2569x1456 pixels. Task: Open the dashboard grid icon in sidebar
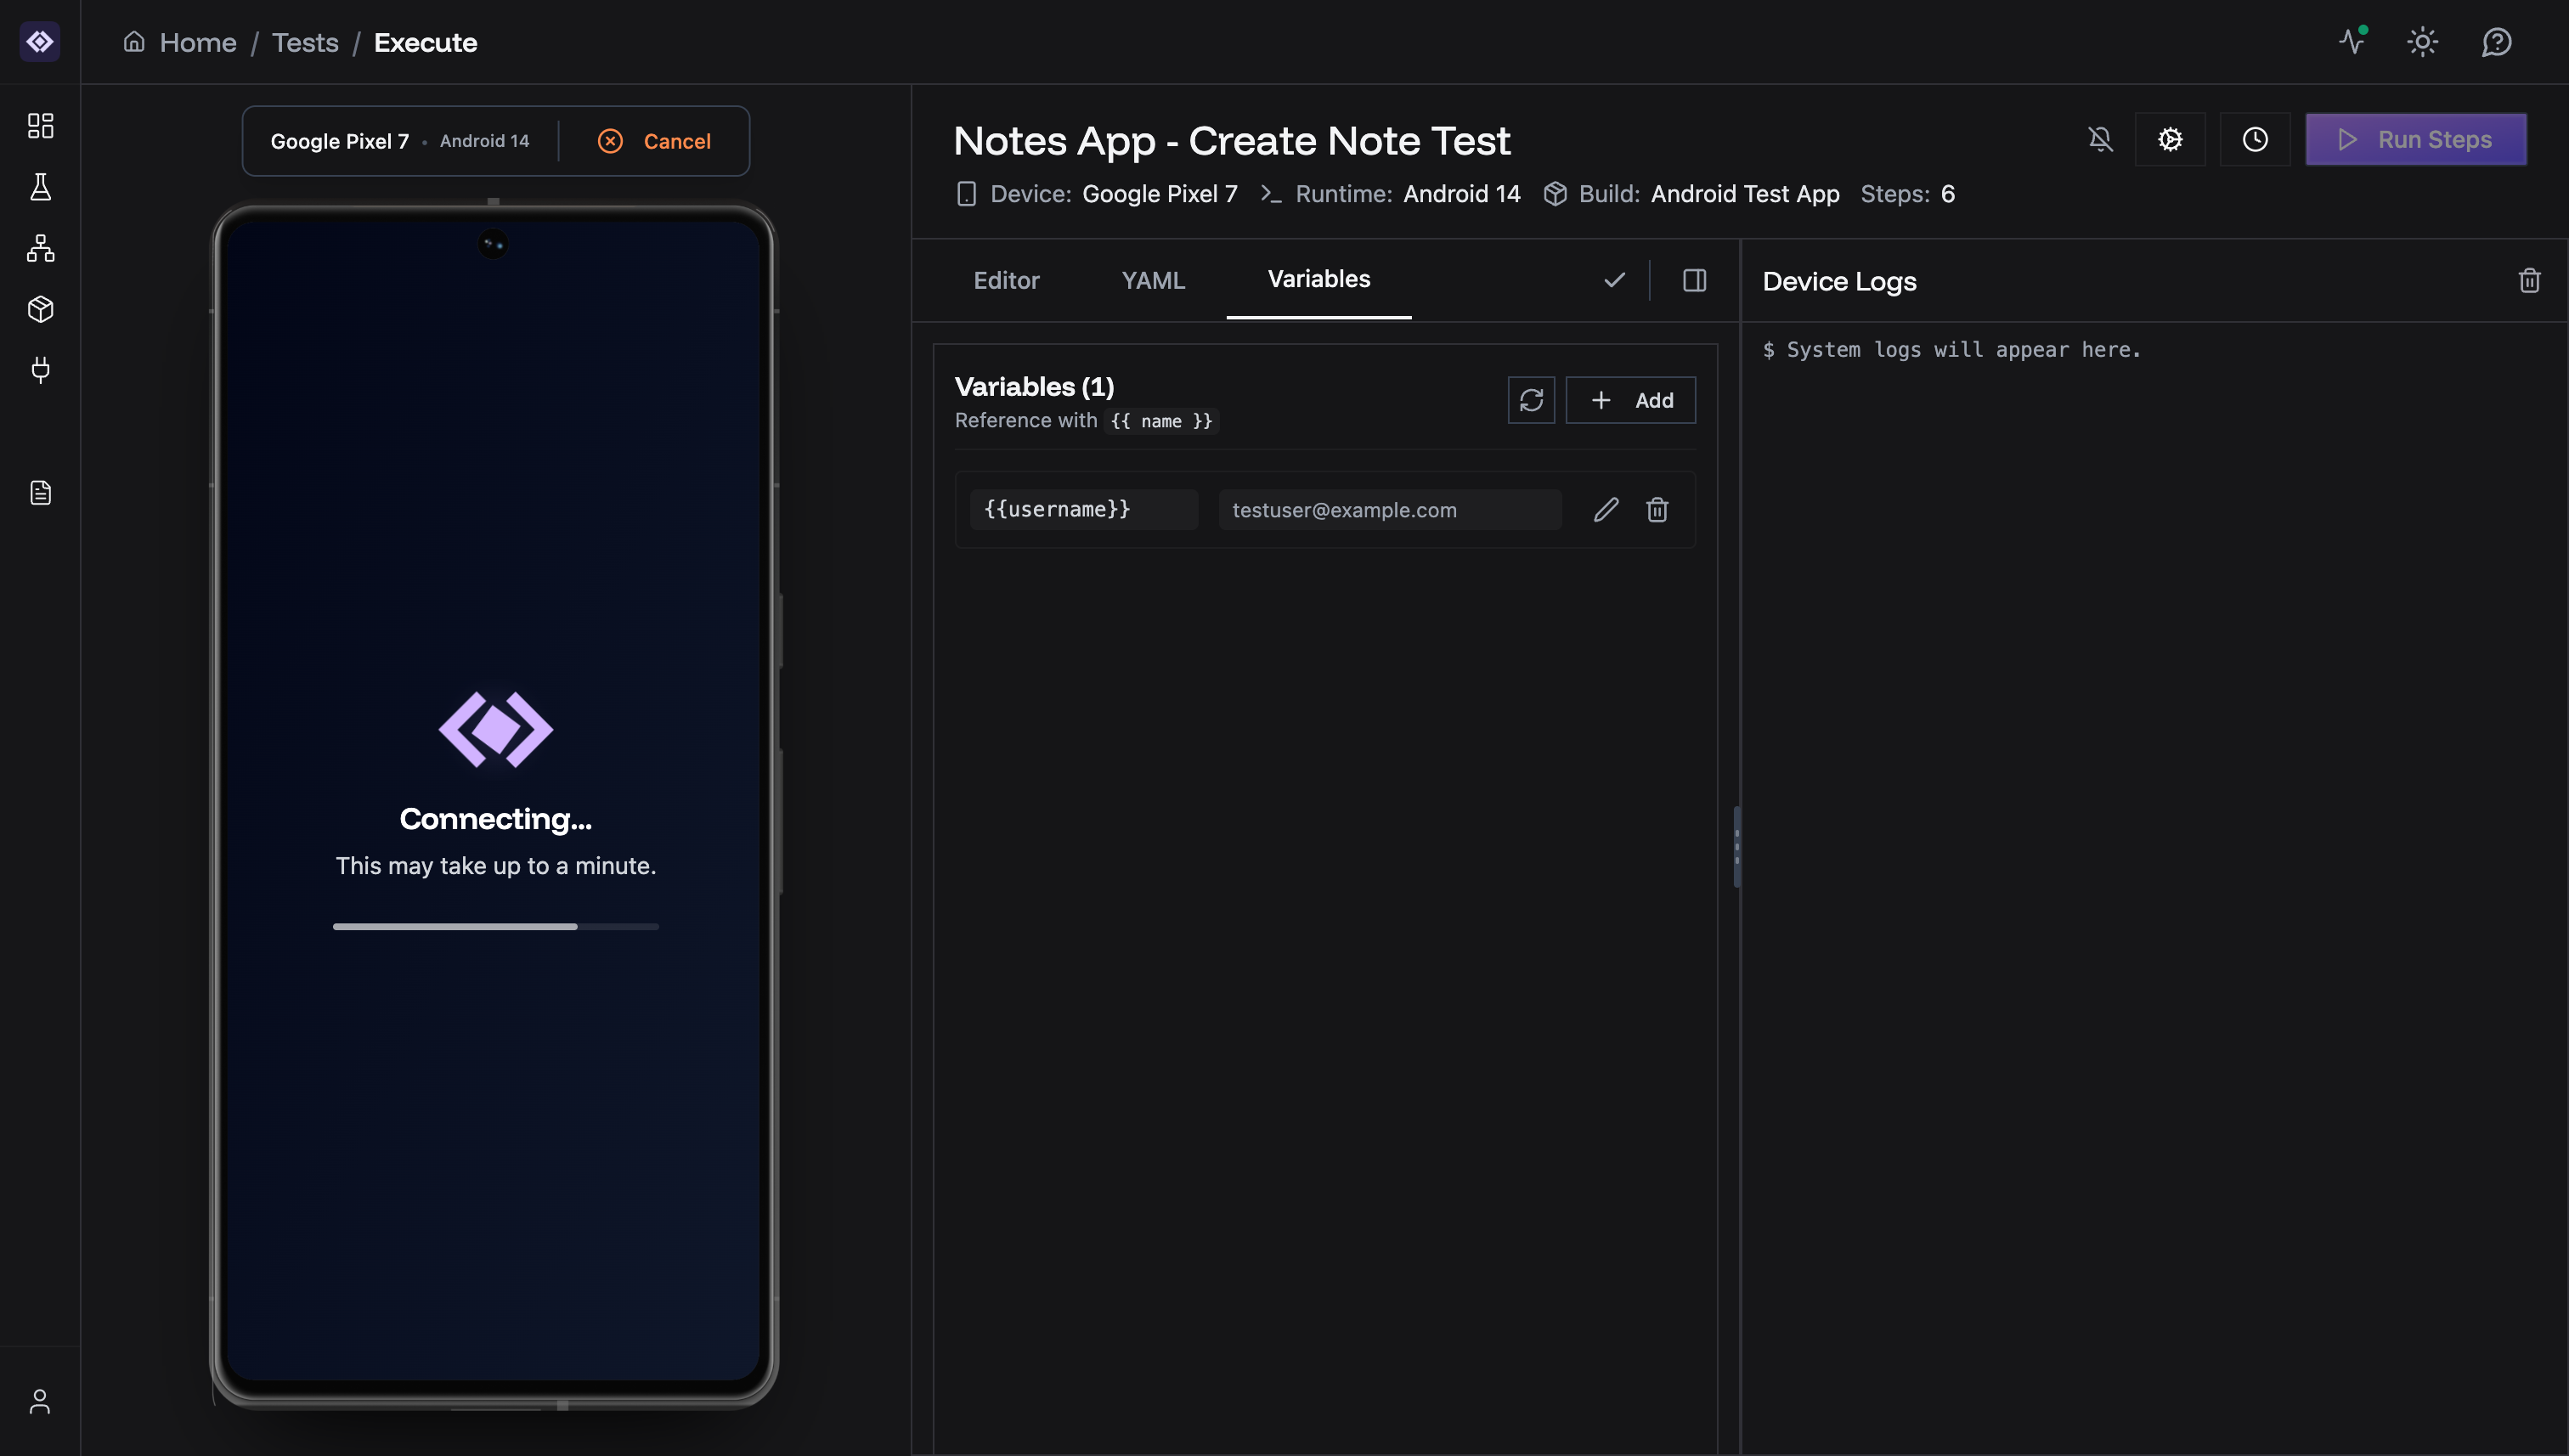[x=40, y=125]
